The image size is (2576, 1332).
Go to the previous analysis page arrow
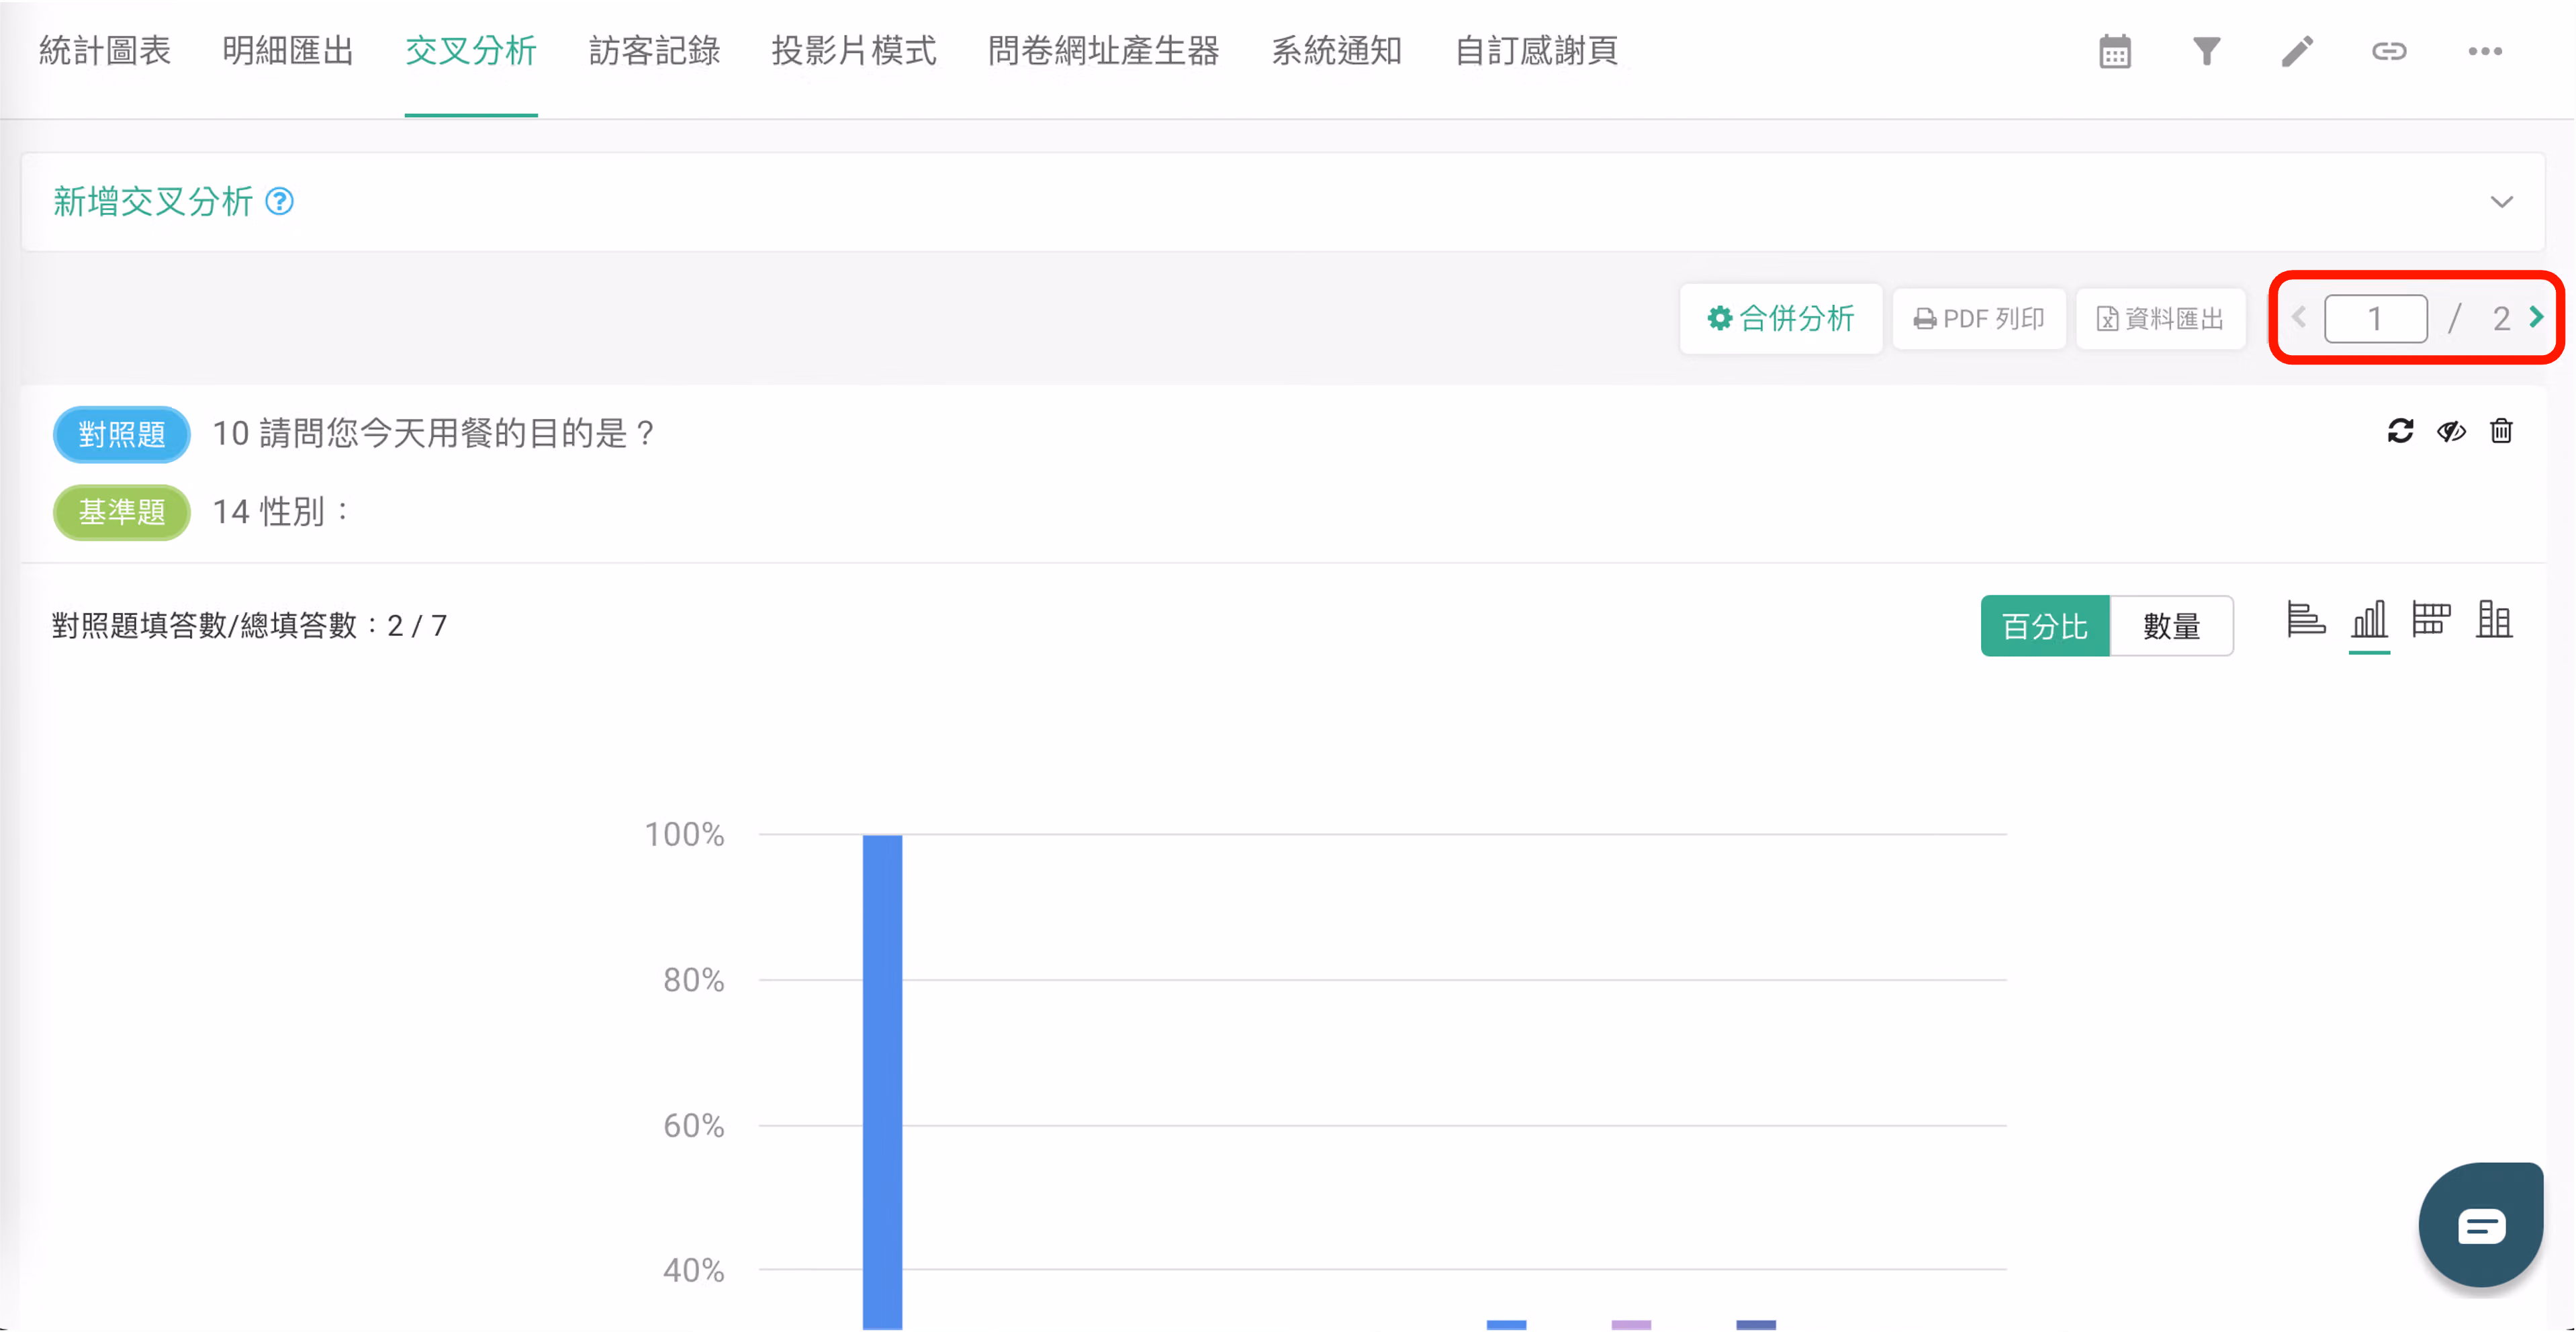pos(2299,318)
